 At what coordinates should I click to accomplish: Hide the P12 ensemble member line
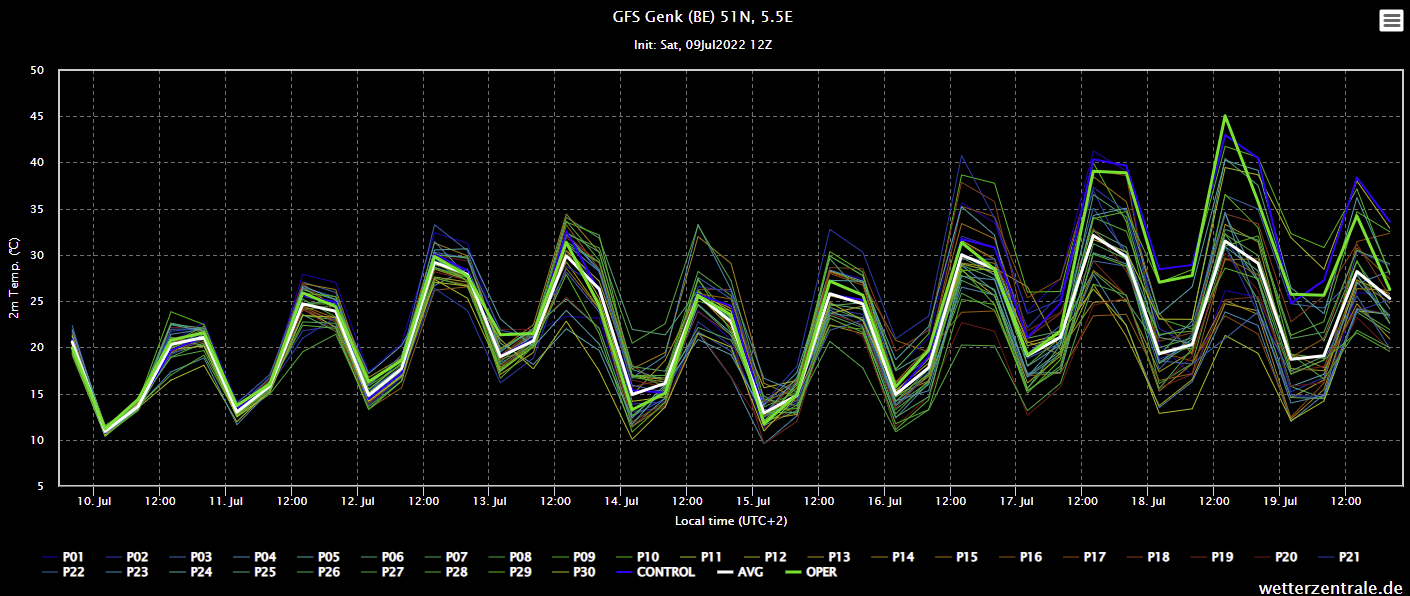[x=764, y=556]
